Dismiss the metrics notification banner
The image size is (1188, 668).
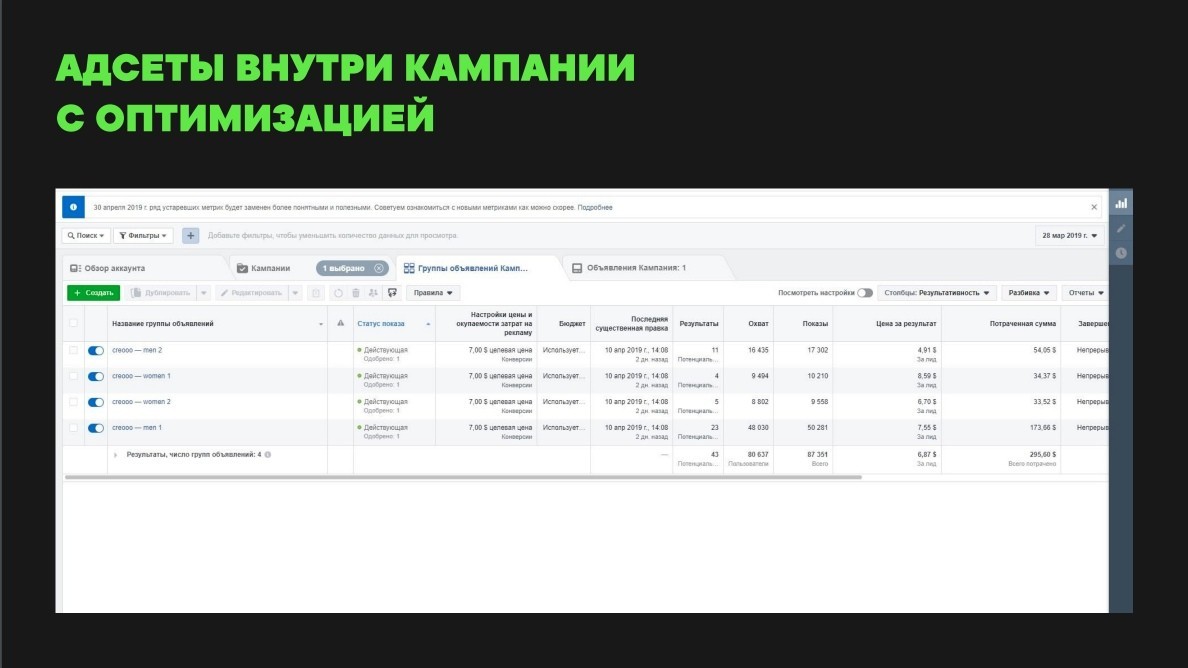click(1094, 207)
